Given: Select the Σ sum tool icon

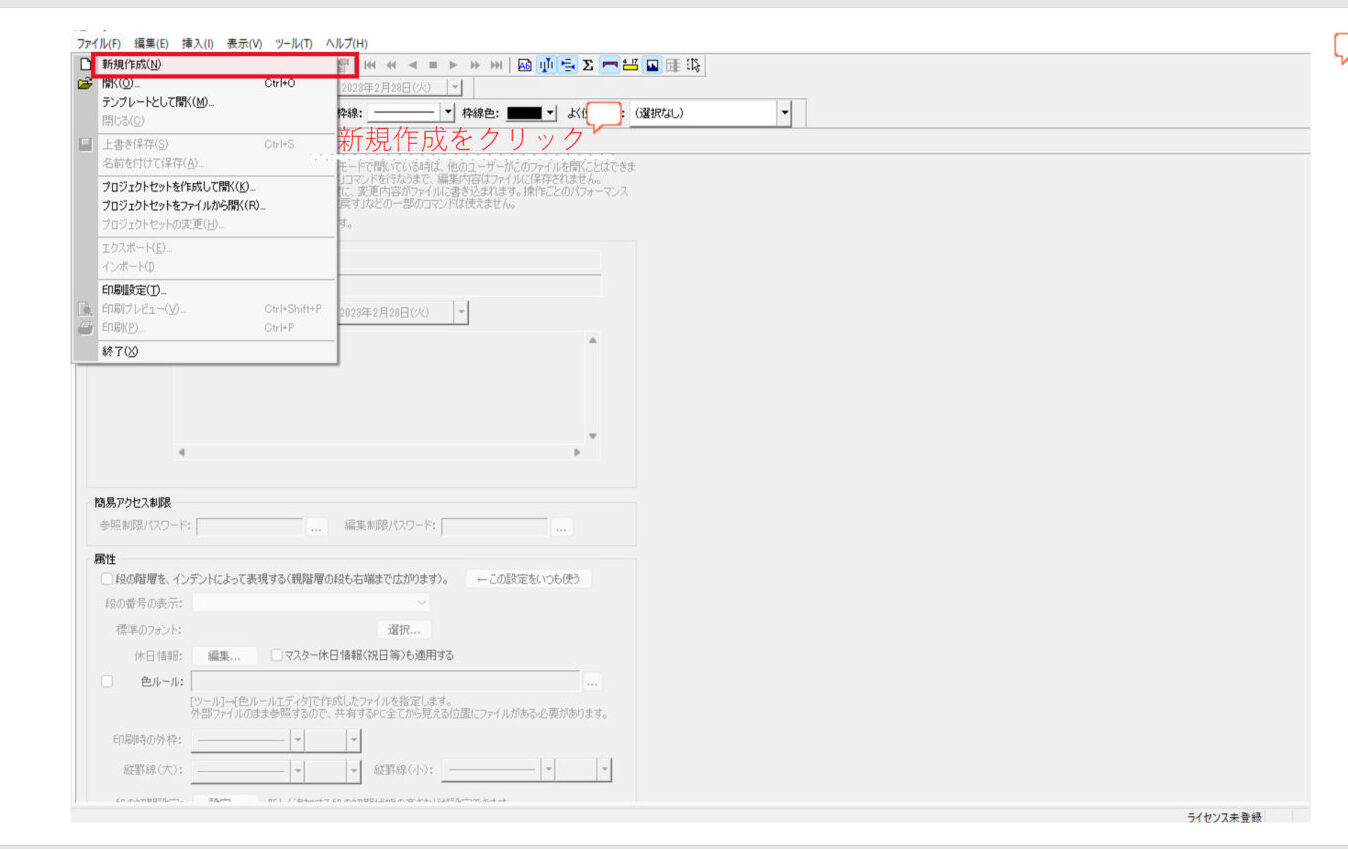Looking at the screenshot, I should 588,66.
